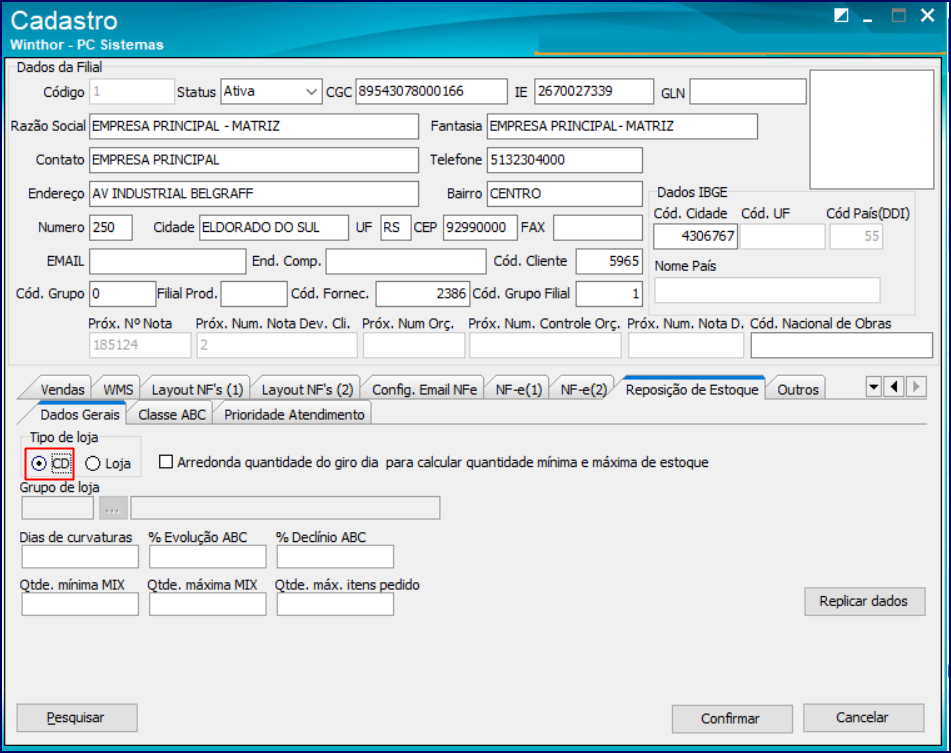Switch to the Vendas tab
Image resolution: width=951 pixels, height=753 pixels.
click(x=62, y=389)
